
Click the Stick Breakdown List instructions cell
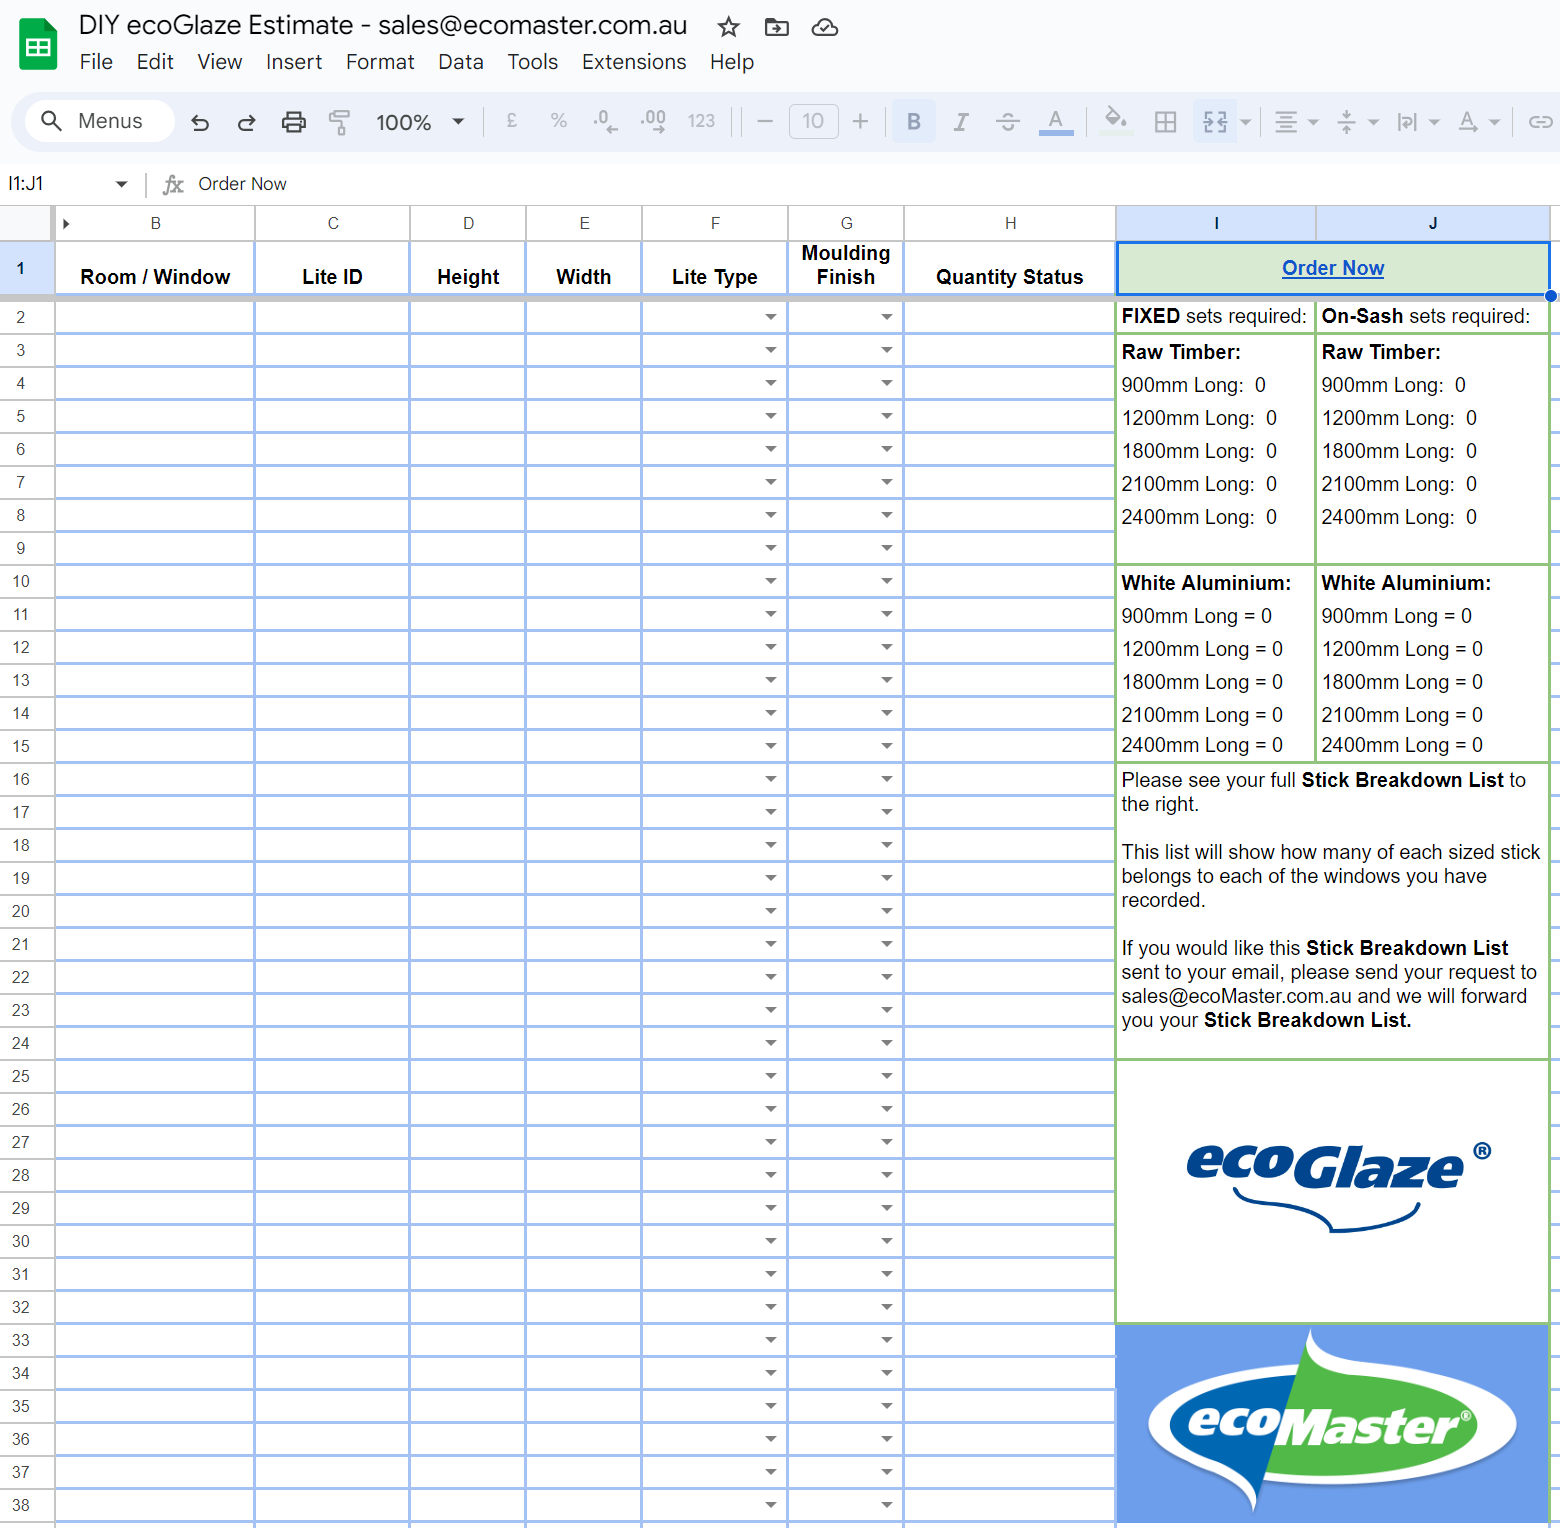point(1333,910)
